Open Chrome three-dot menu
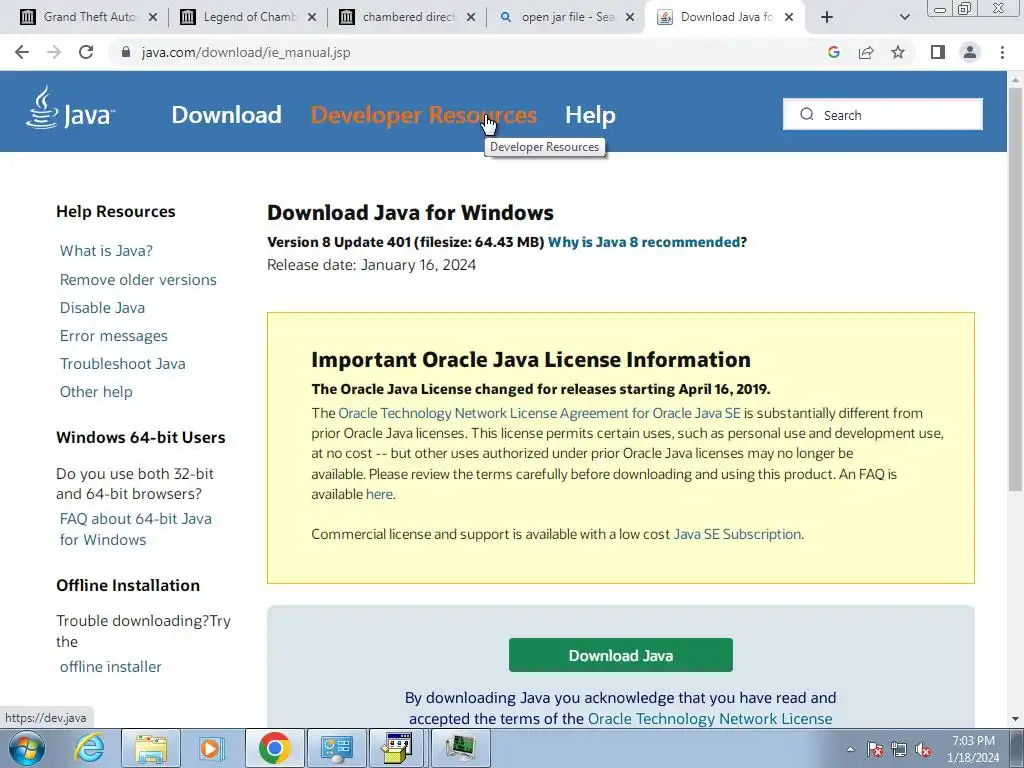 coord(1002,52)
